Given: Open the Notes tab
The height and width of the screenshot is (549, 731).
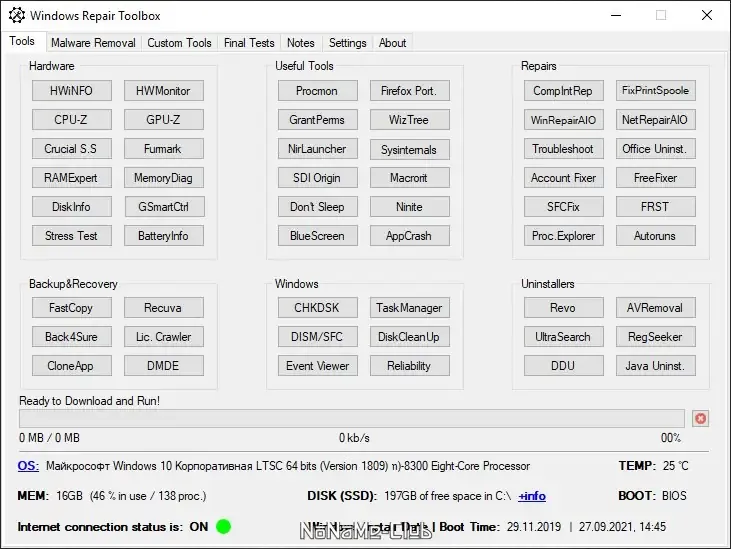Looking at the screenshot, I should click(301, 43).
